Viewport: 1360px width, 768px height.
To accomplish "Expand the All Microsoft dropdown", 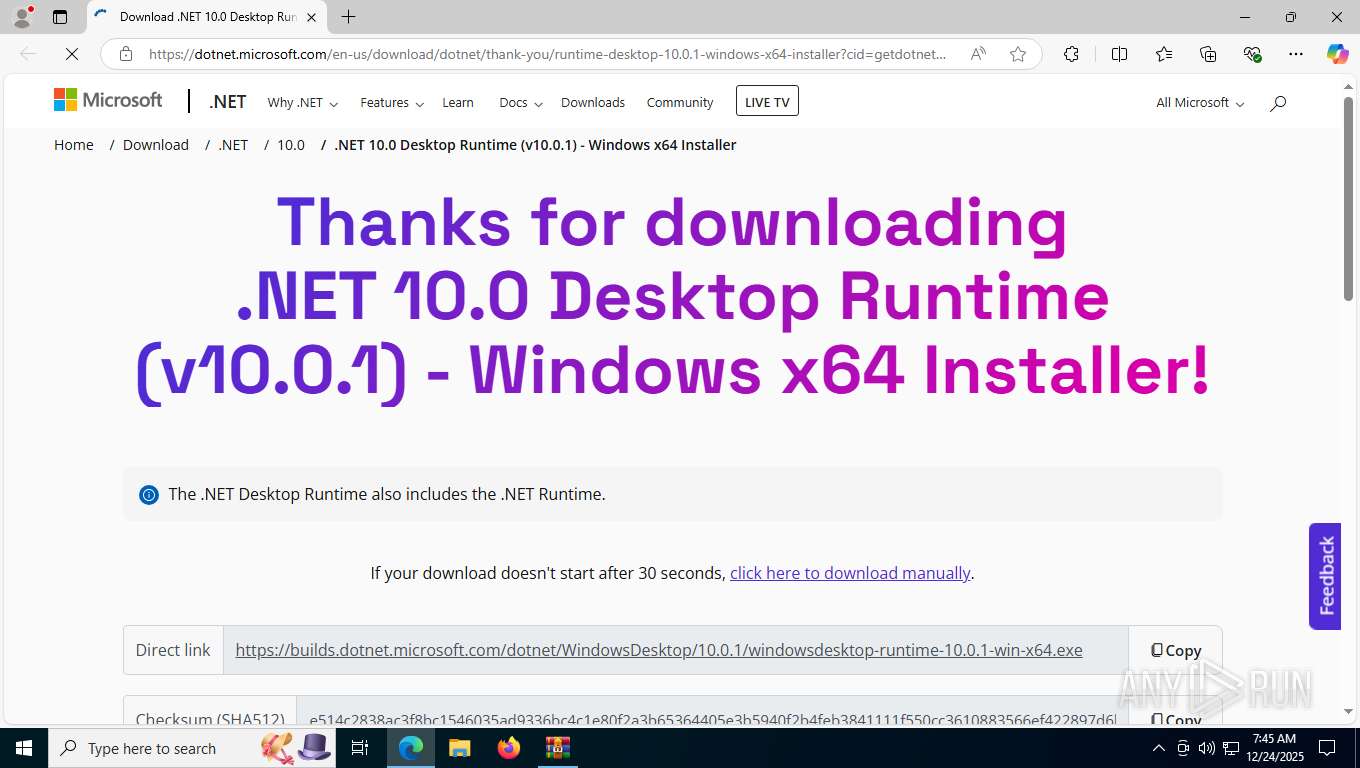I will 1200,102.
